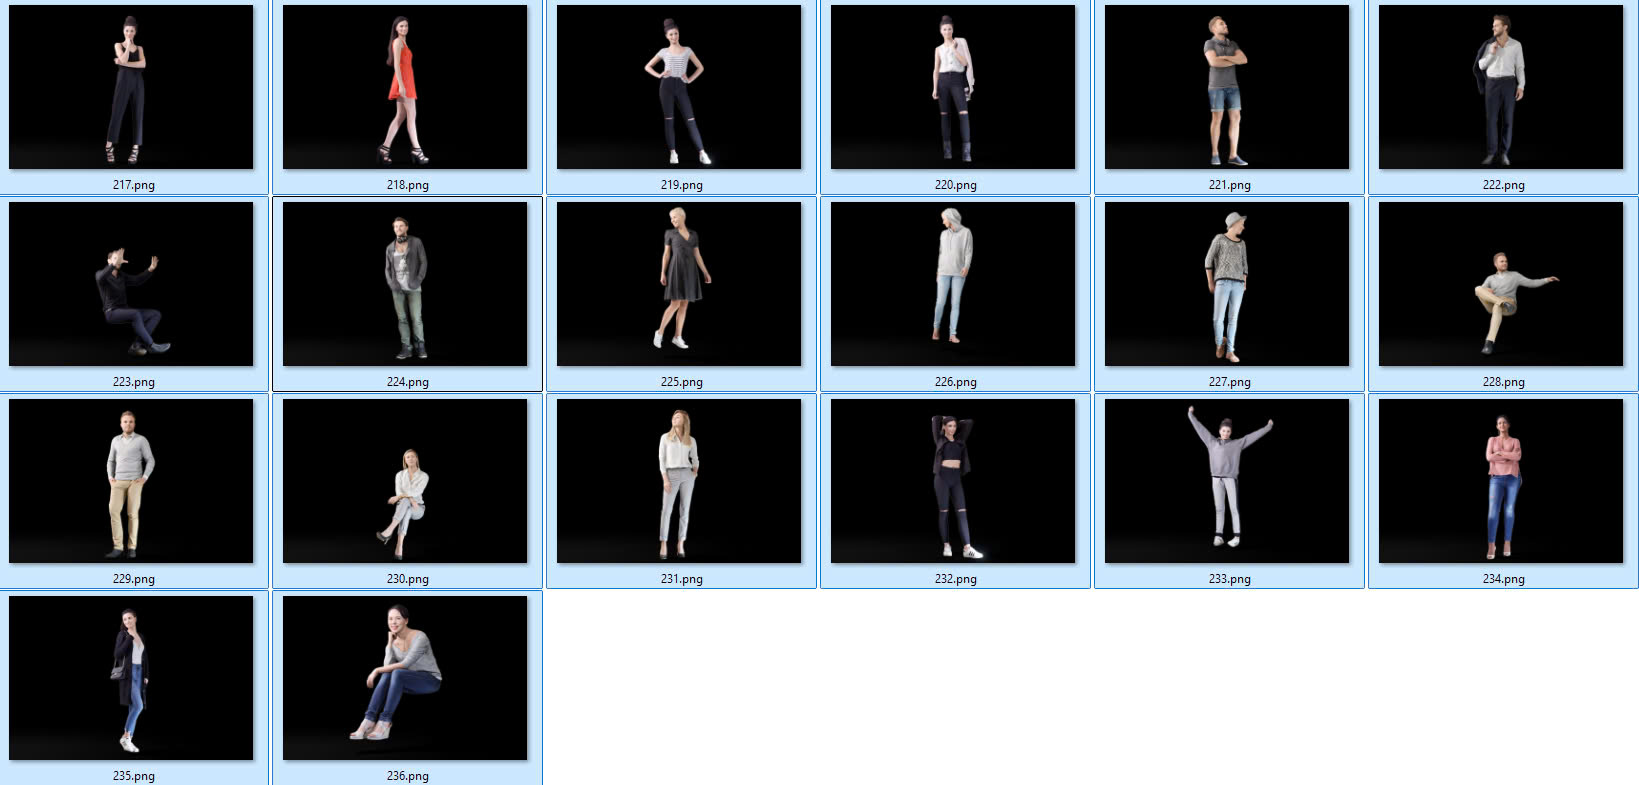1639x785 pixels.
Task: Open the 220.png image thumbnail
Action: 953,87
